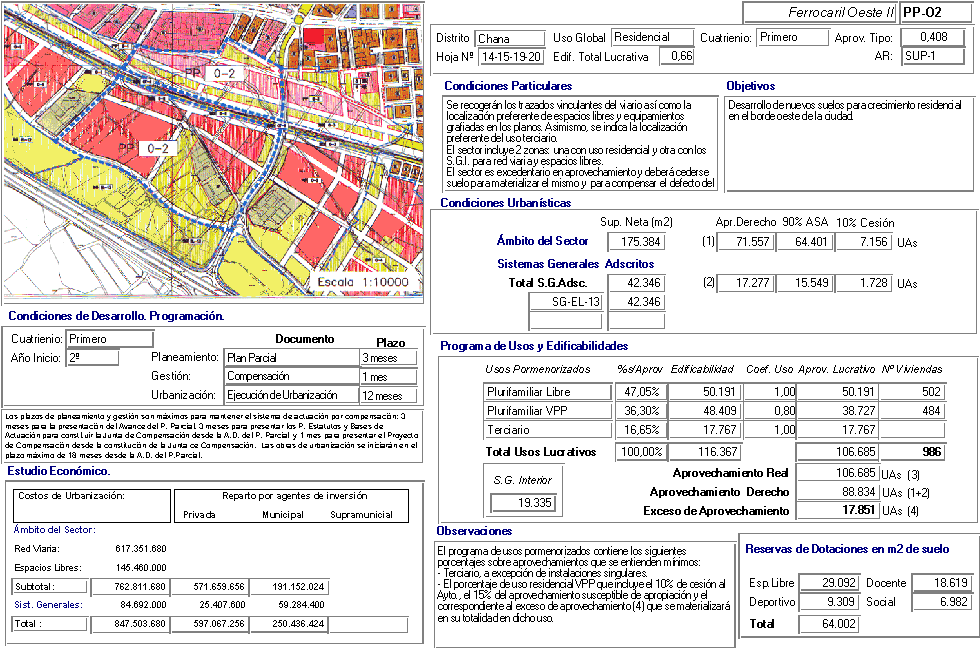Select the Ferrocaril Oeste II title field

pyautogui.click(x=819, y=13)
